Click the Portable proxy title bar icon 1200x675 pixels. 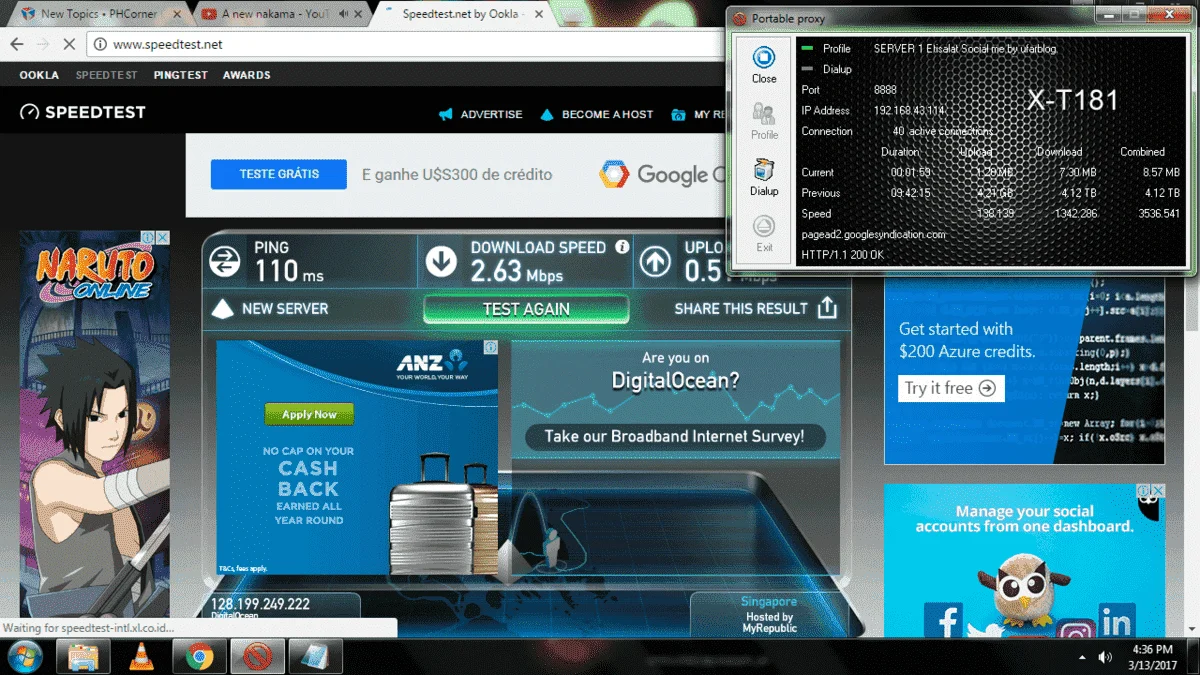(x=740, y=18)
